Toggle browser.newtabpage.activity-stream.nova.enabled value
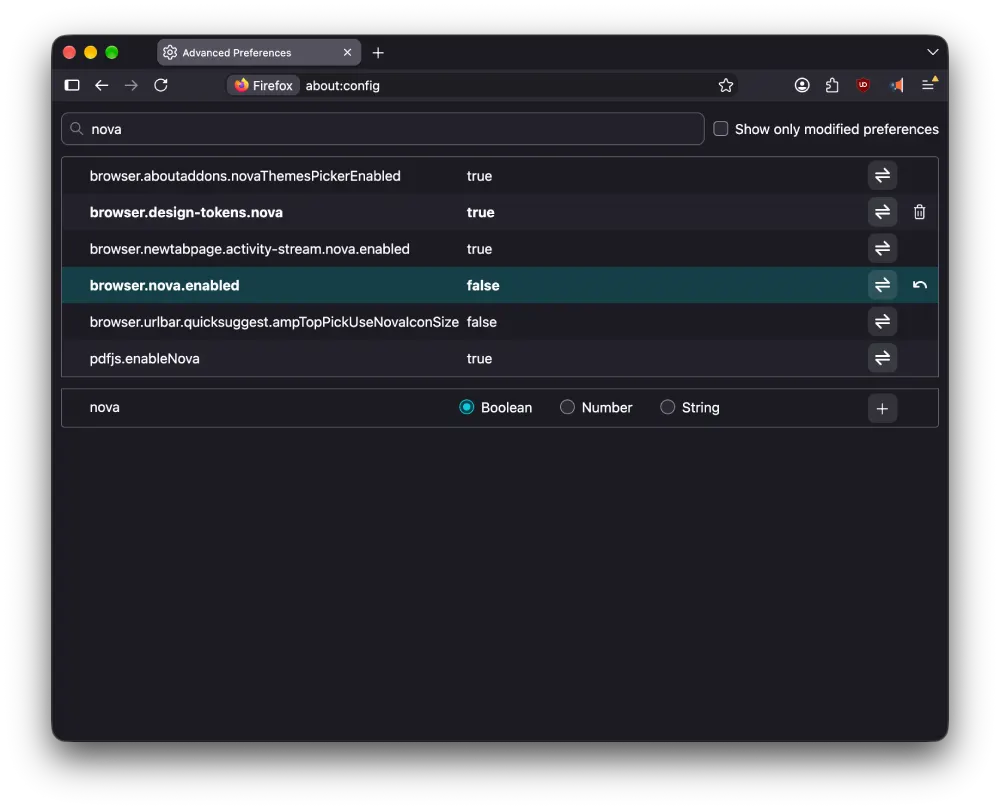This screenshot has width=1000, height=810. tap(882, 248)
